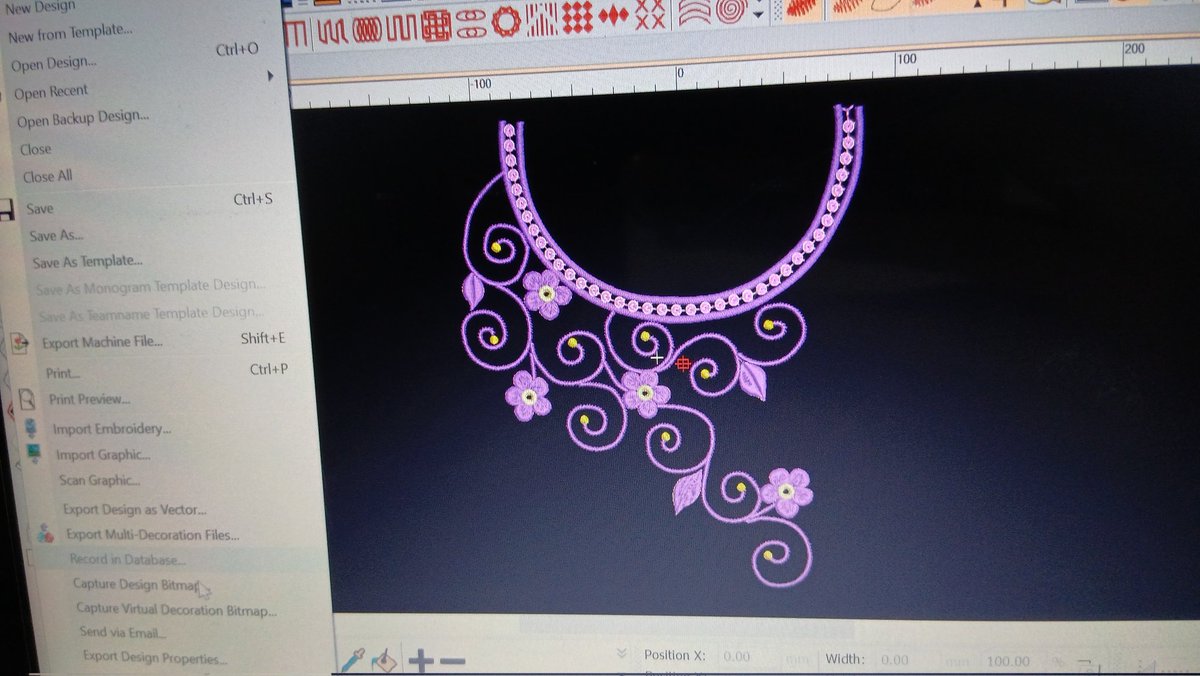Click the Import Graphic icon
This screenshot has width=1200, height=676.
click(35, 454)
